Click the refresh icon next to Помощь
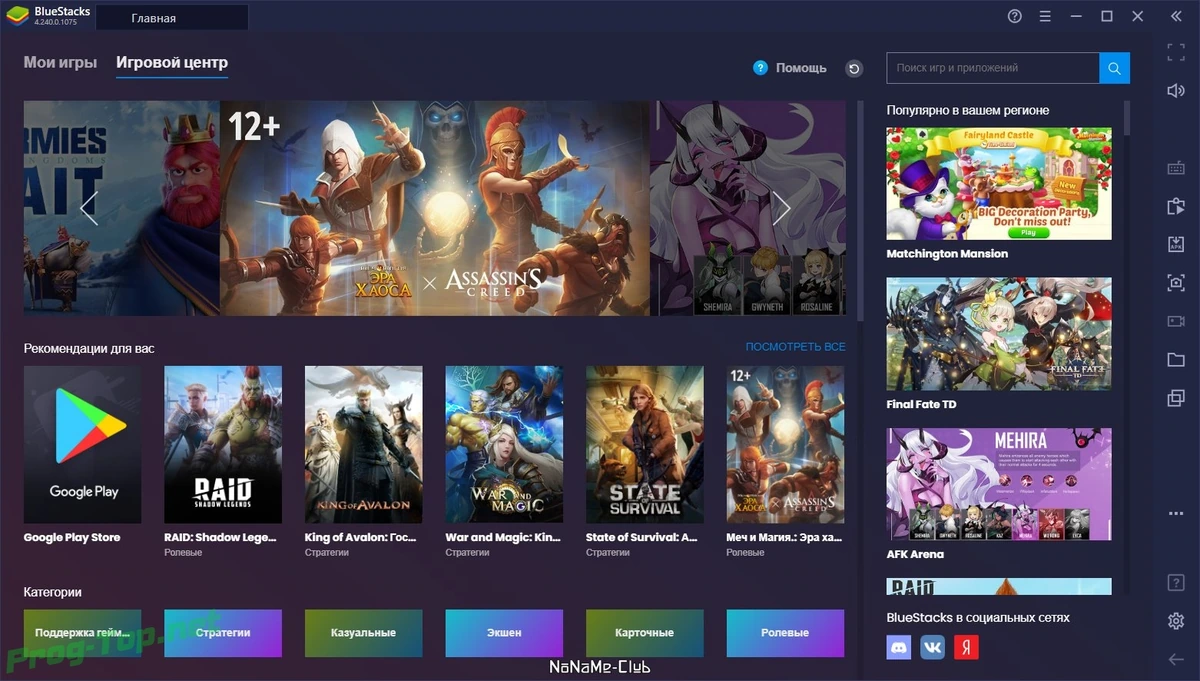The width and height of the screenshot is (1200, 681). click(853, 68)
